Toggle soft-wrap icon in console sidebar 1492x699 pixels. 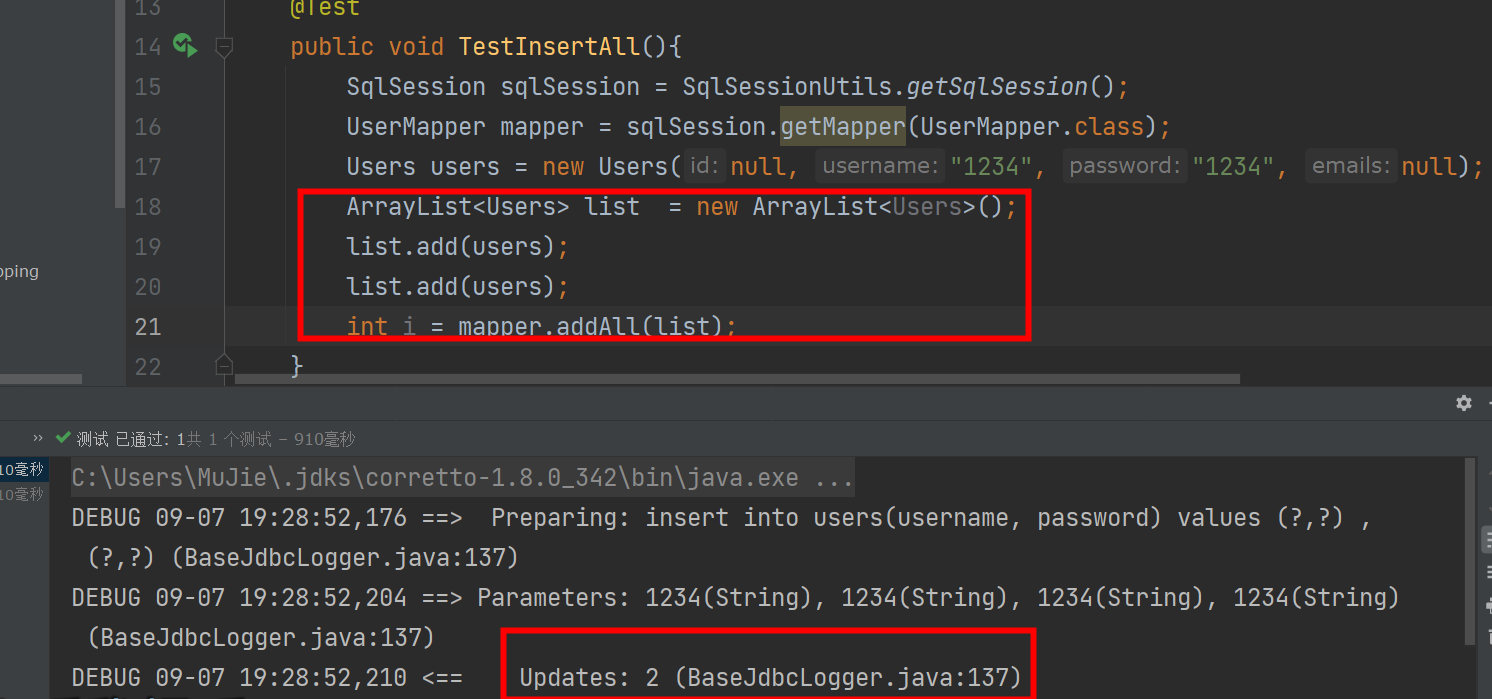tap(1486, 540)
